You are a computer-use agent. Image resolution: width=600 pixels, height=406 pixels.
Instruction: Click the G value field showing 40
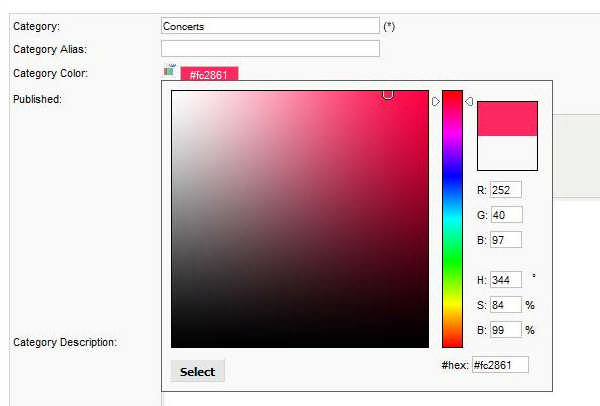(x=506, y=215)
